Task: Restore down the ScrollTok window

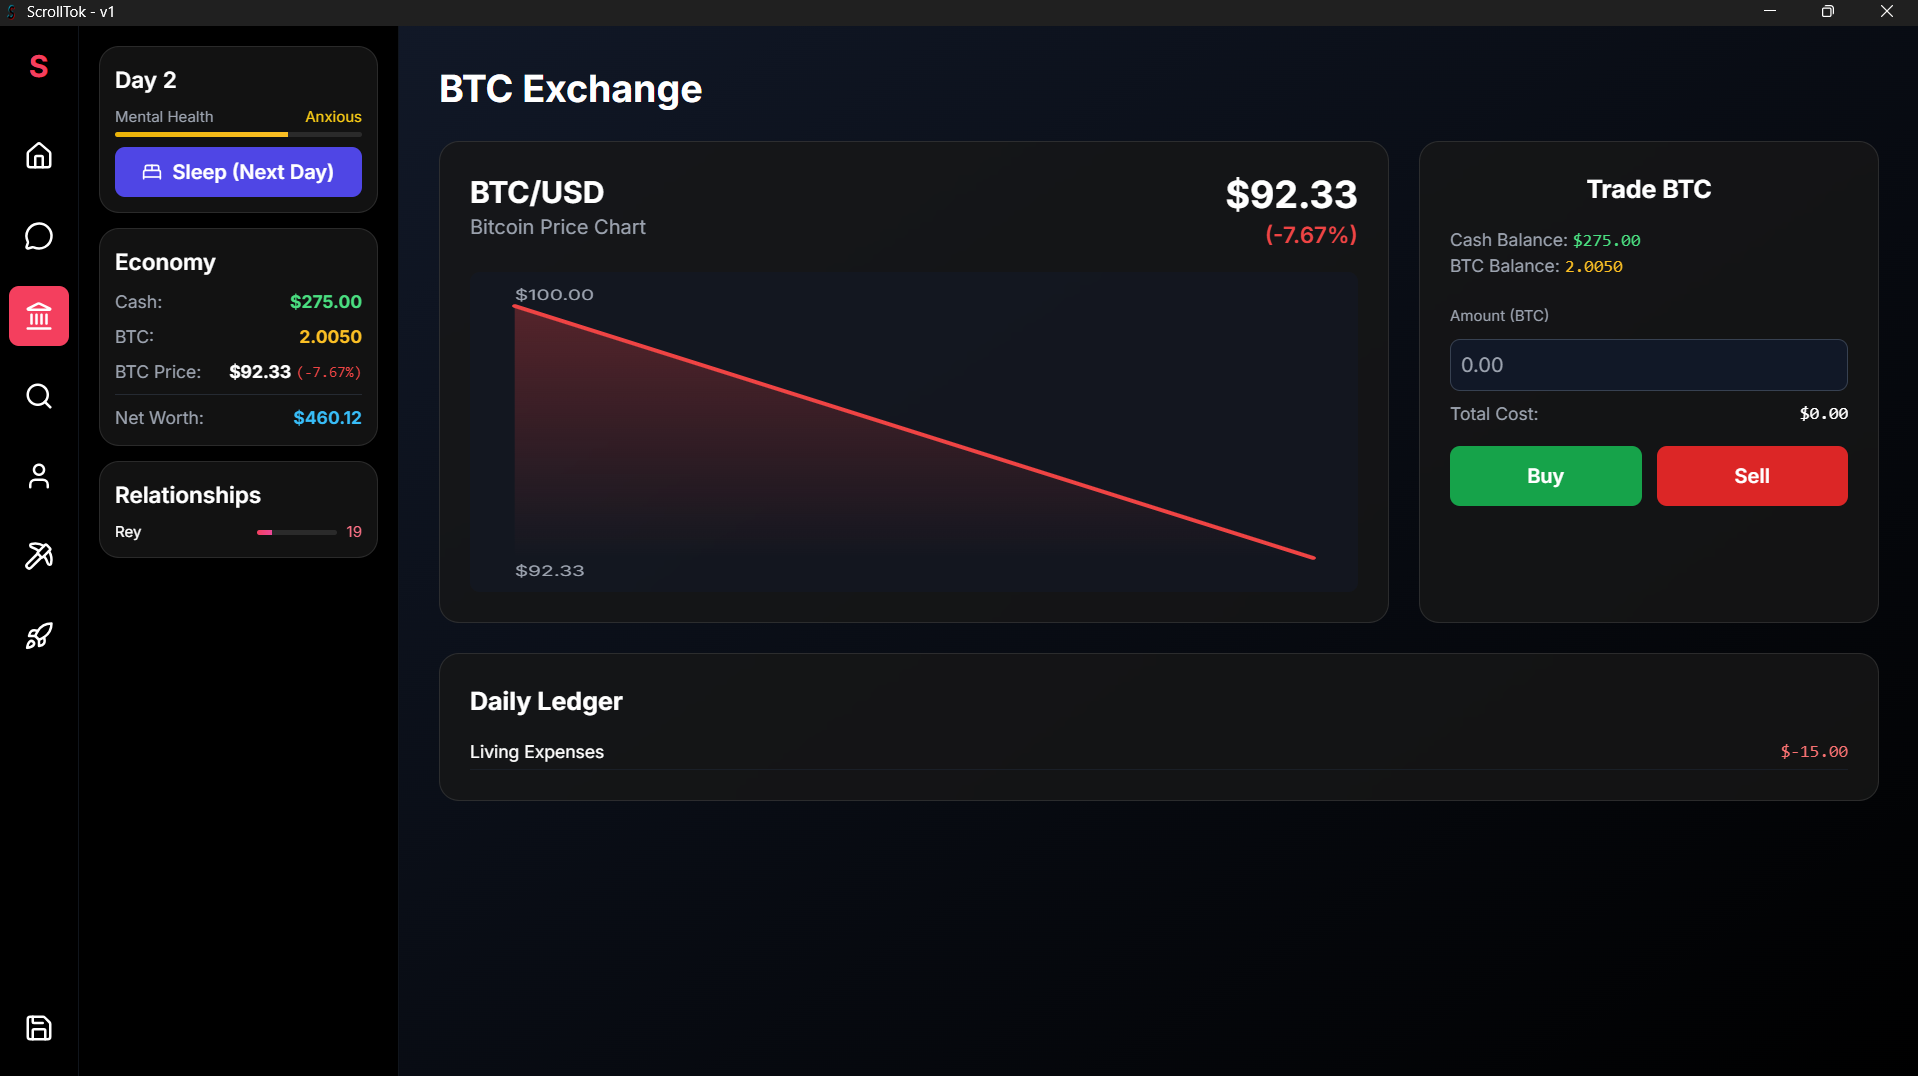Action: coord(1827,12)
